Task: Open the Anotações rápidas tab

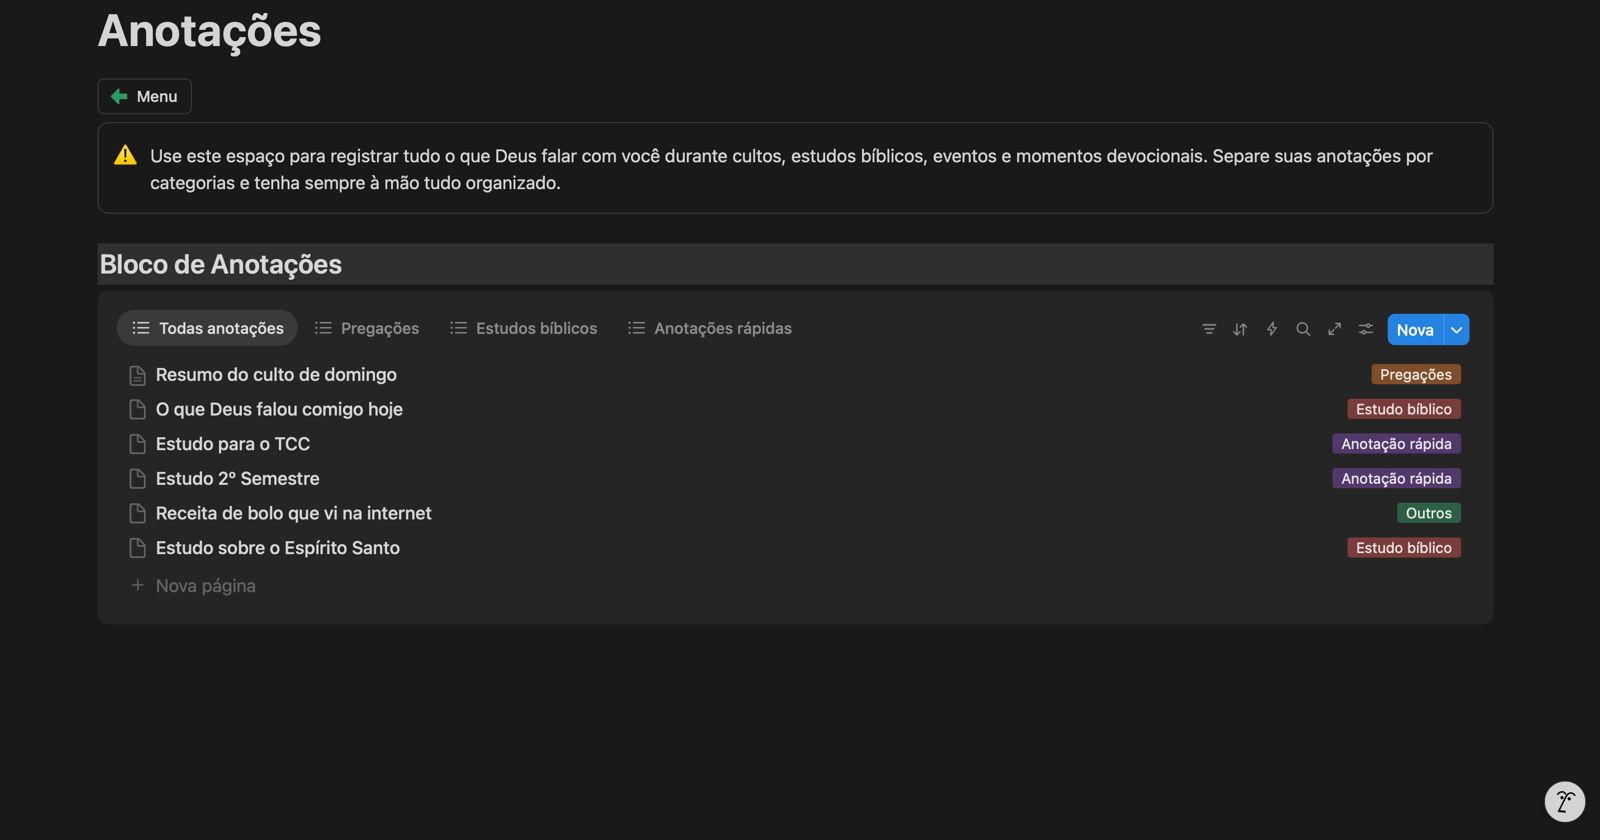Action: click(x=709, y=328)
